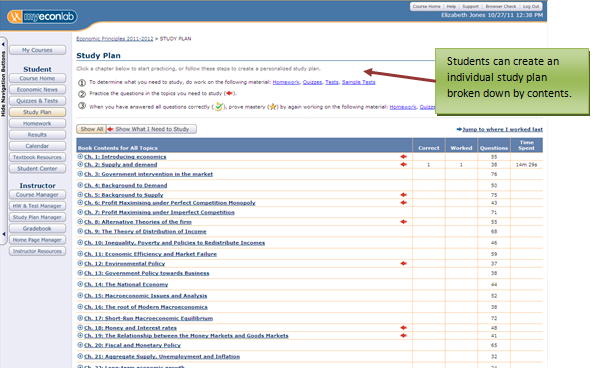Screen dimensions: 593x368
Task: Expand Ch. 1: Introducing economics
Action: 80,156
